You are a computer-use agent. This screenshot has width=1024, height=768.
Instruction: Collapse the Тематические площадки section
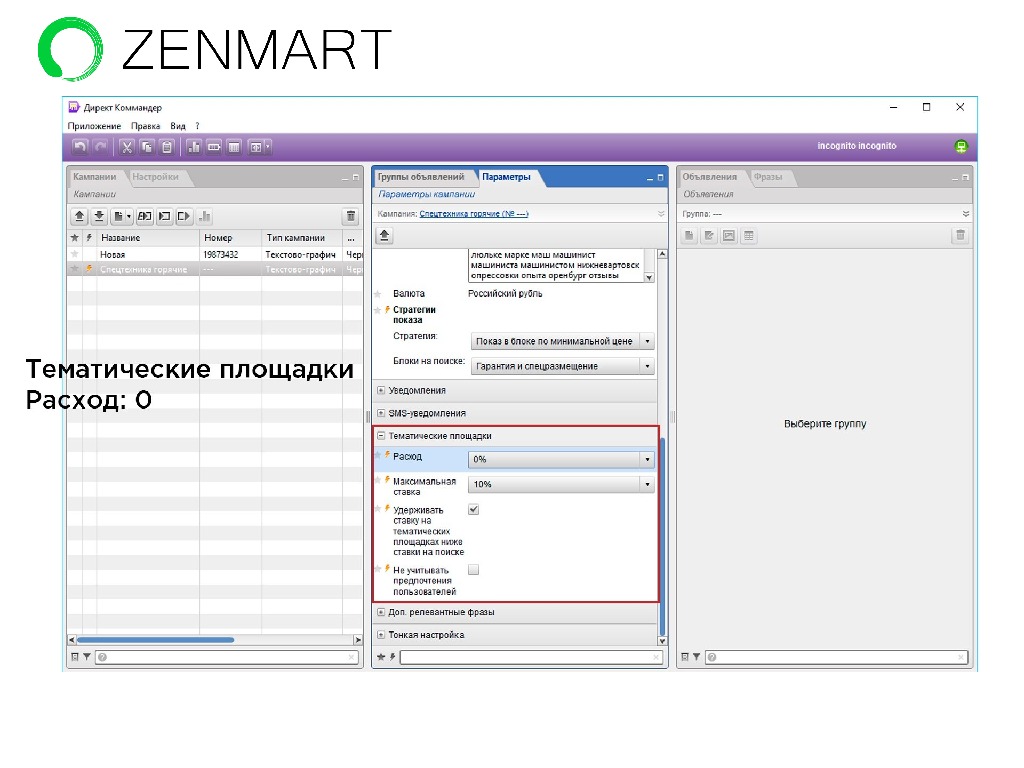[381, 436]
